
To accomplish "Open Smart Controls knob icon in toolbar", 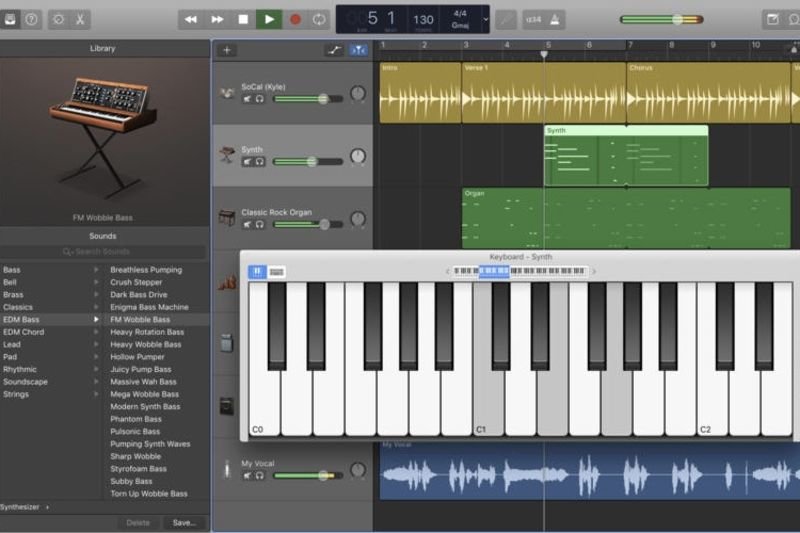I will [57, 19].
